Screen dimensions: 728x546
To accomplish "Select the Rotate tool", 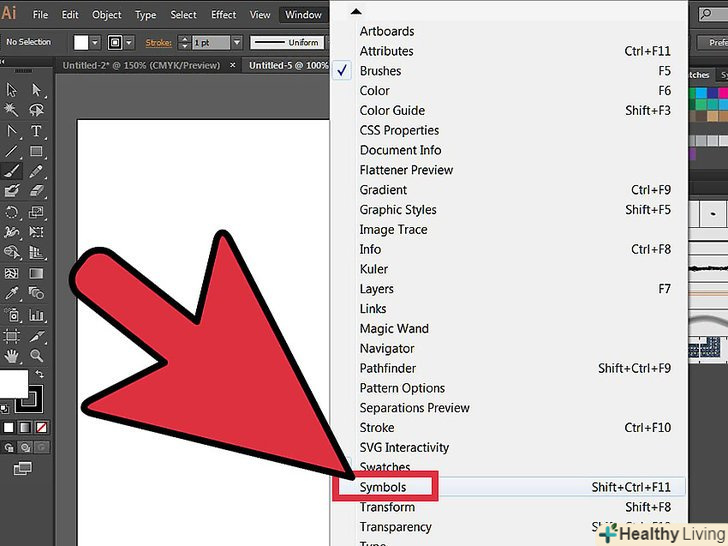I will pos(12,213).
